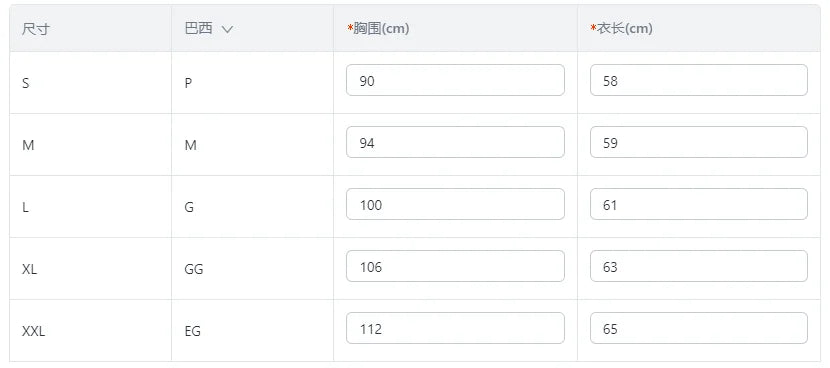Click the 巴西 column header label
Screen dimensions: 830x368
[199, 29]
